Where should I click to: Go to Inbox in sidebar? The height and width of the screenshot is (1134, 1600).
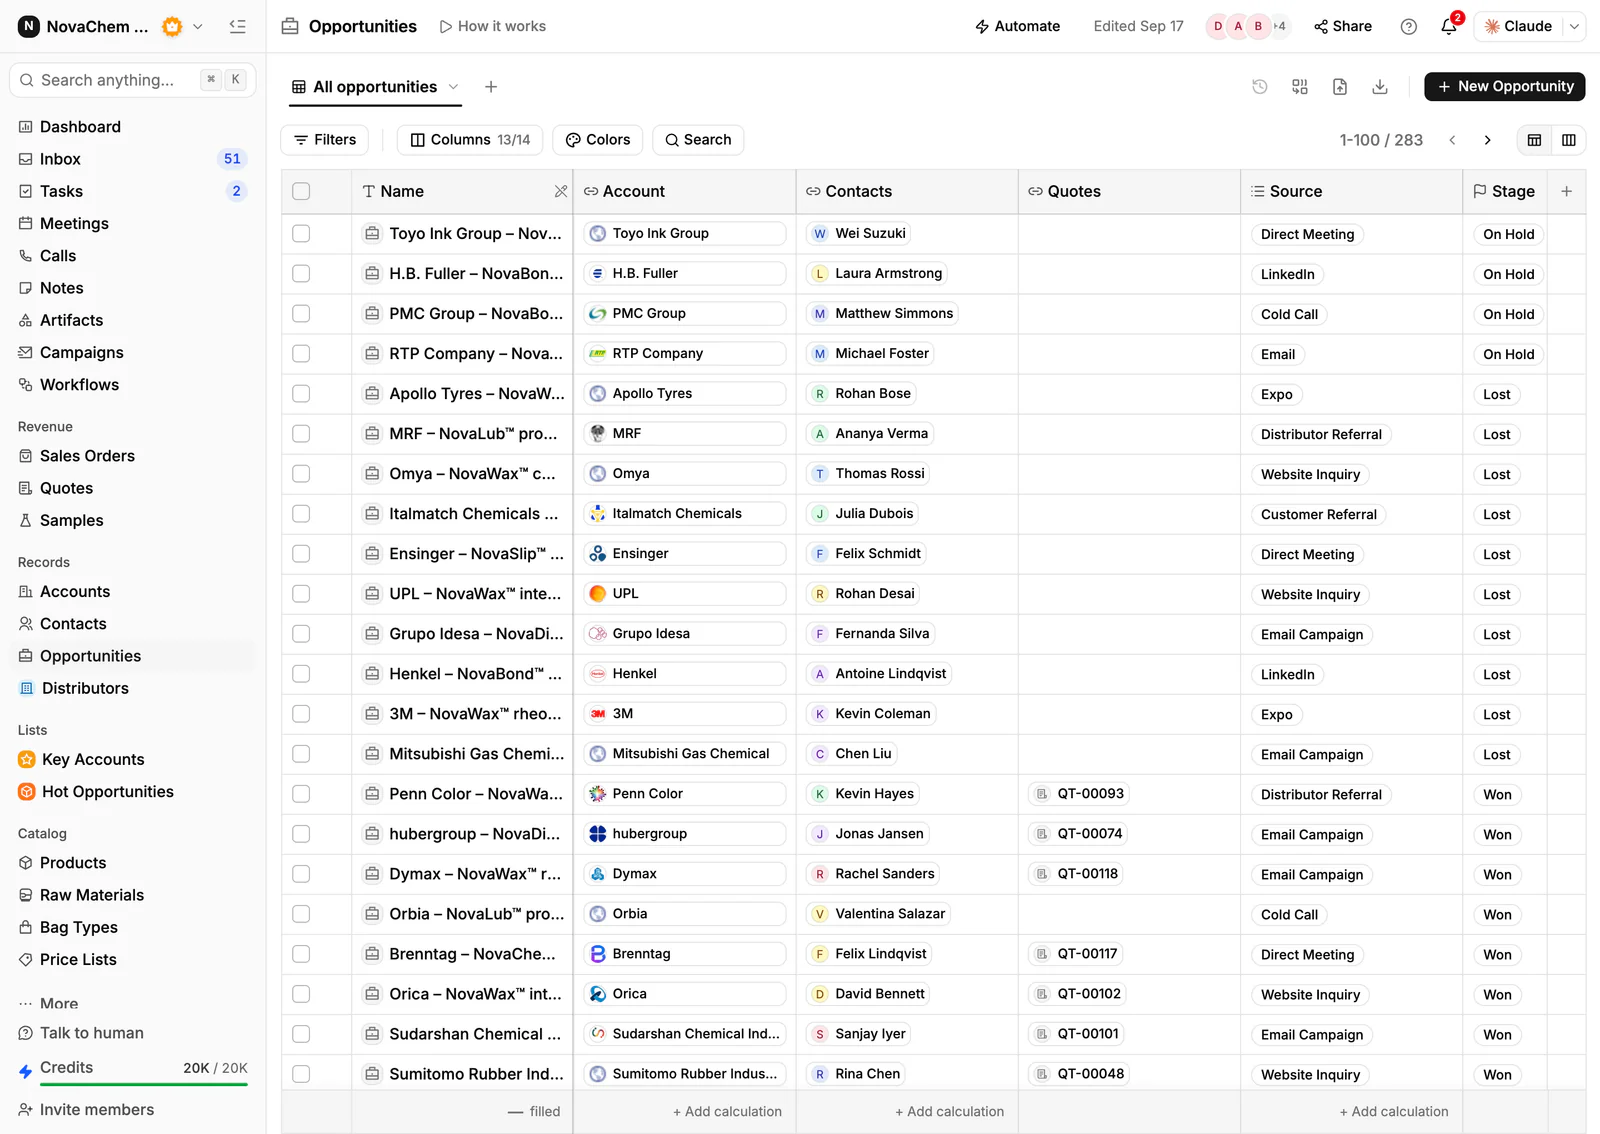pos(133,159)
